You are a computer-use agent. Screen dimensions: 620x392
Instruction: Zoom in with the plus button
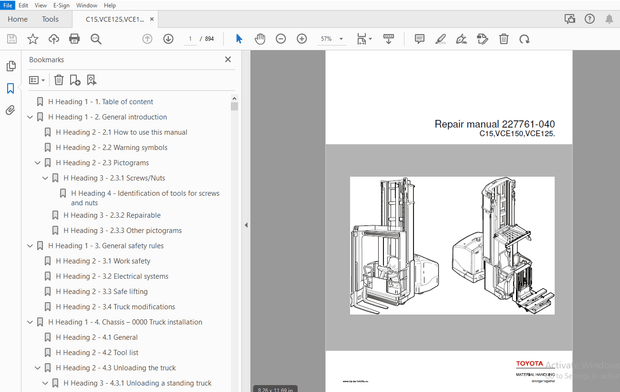point(302,39)
